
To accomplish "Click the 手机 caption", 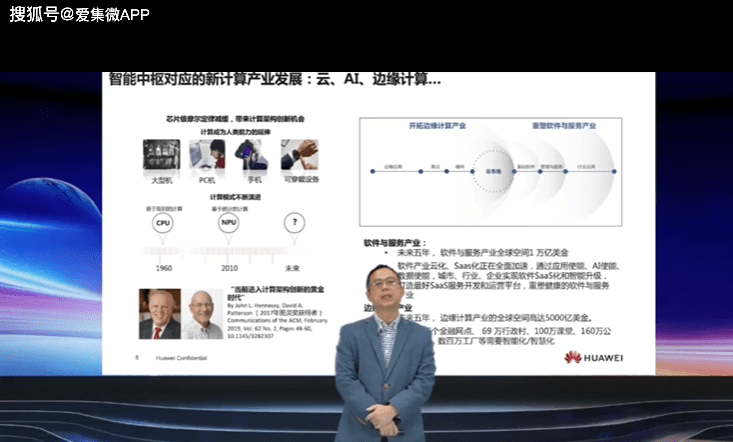I will (x=254, y=180).
